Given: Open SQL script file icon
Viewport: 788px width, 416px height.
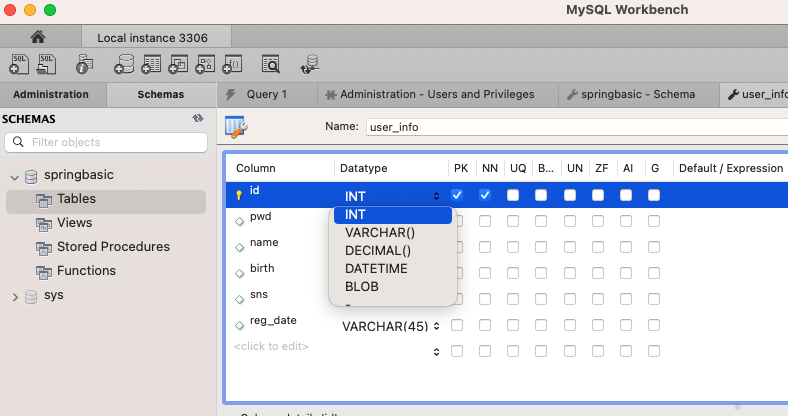Looking at the screenshot, I should (x=47, y=64).
